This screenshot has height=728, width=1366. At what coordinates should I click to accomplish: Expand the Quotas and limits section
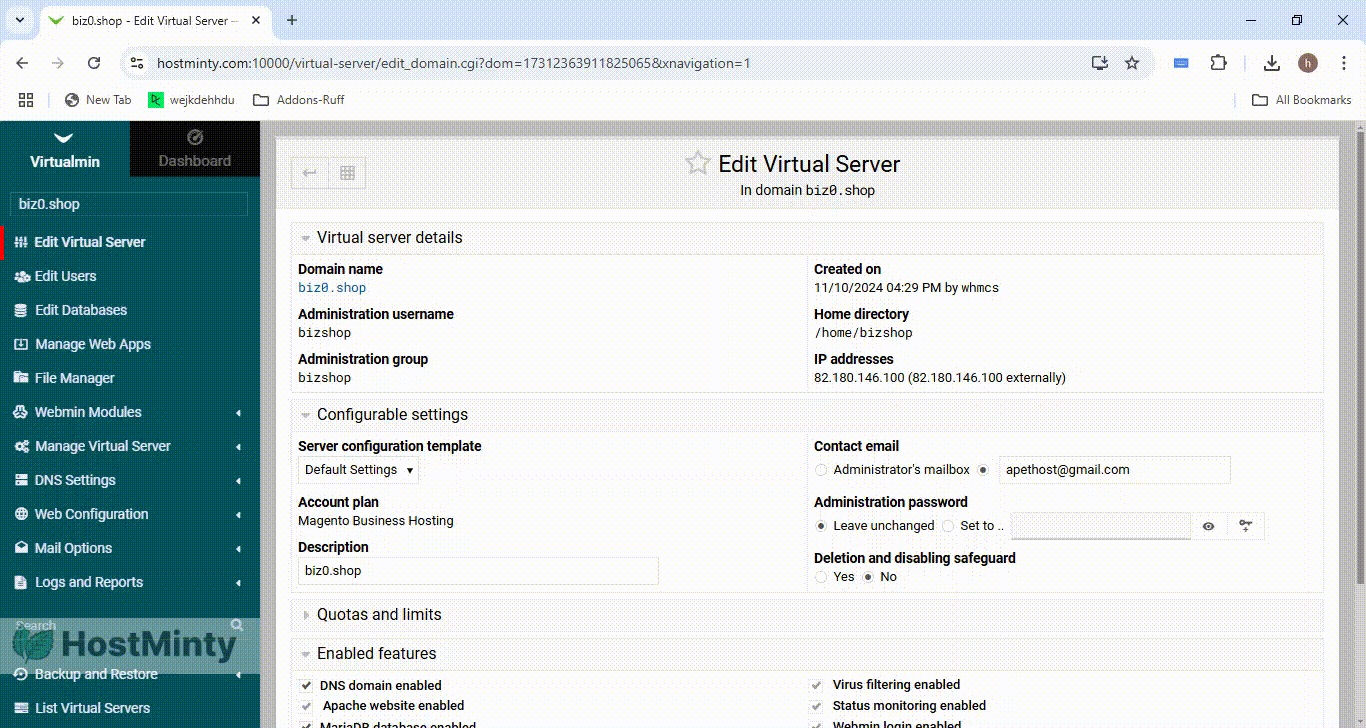(380, 614)
